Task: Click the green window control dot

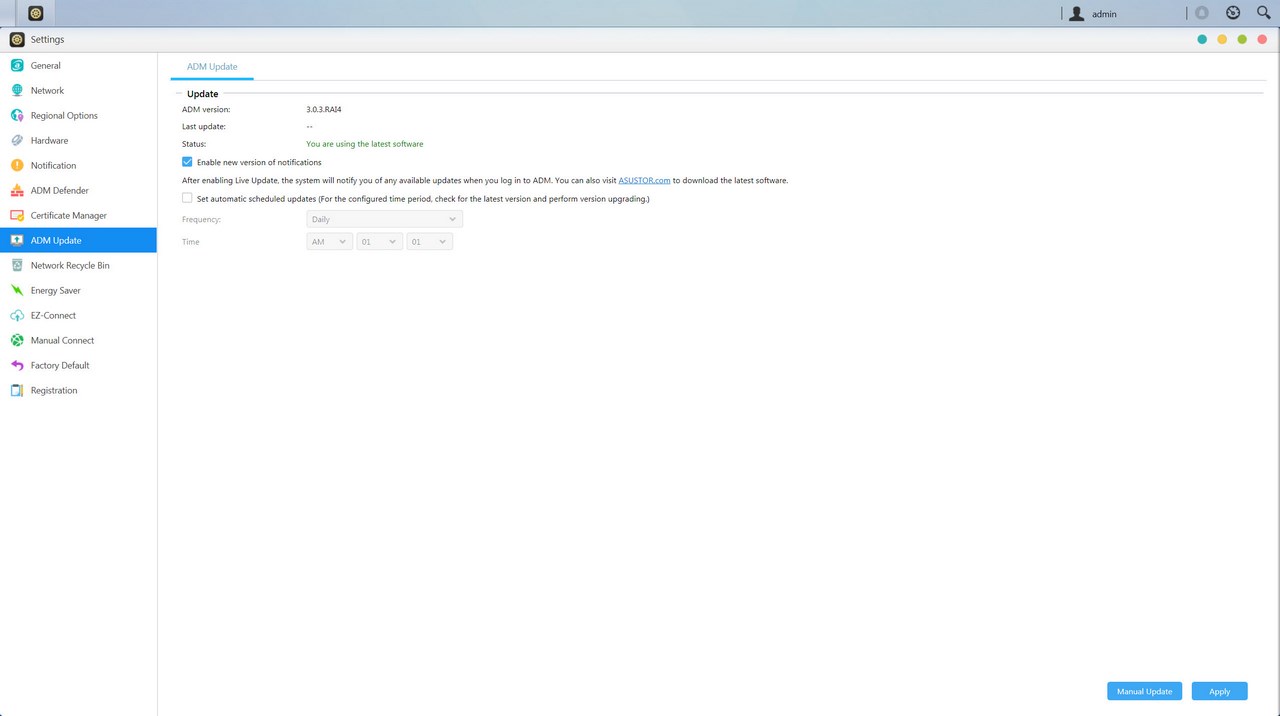Action: [1242, 39]
